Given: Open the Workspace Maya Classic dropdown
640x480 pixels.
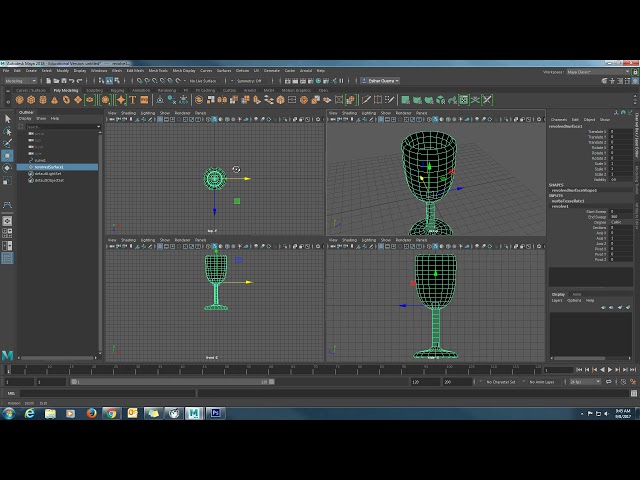Looking at the screenshot, I should pos(598,72).
